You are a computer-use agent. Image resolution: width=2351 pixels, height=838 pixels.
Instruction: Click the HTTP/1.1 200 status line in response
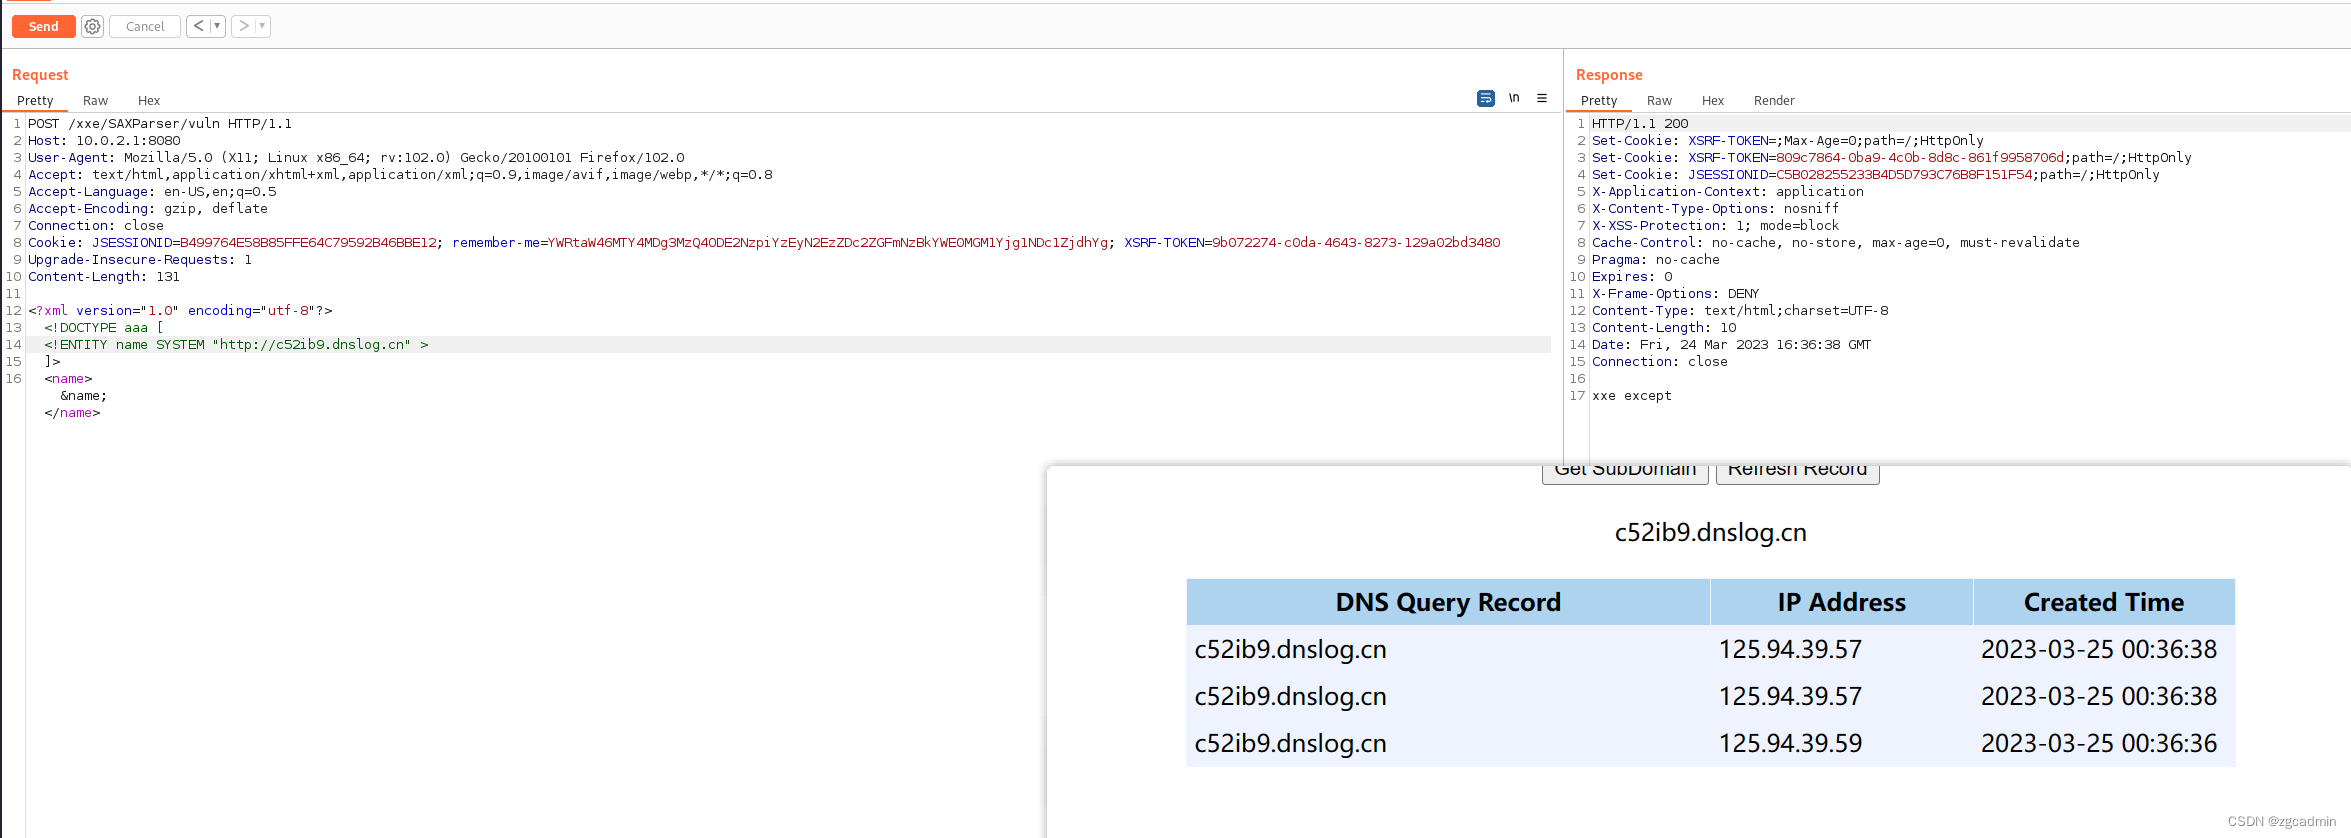tap(1640, 124)
